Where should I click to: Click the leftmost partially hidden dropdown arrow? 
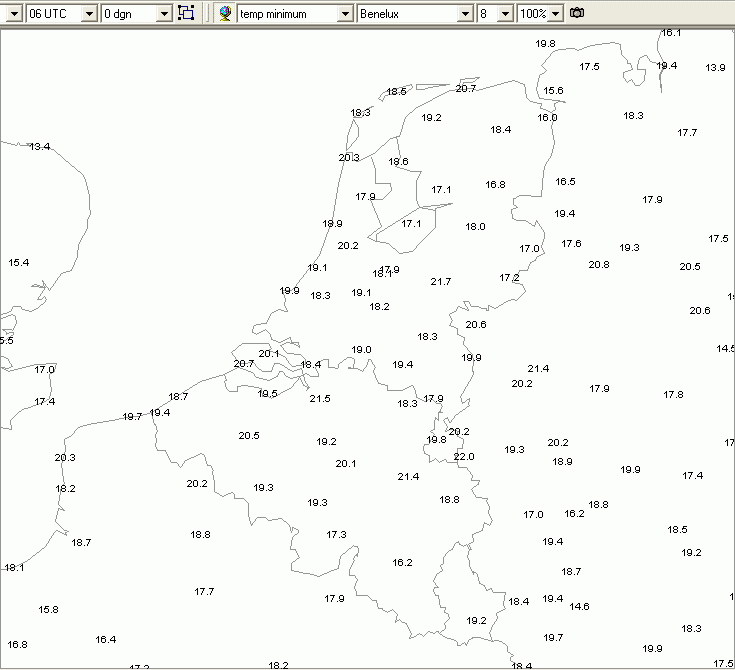click(x=14, y=14)
